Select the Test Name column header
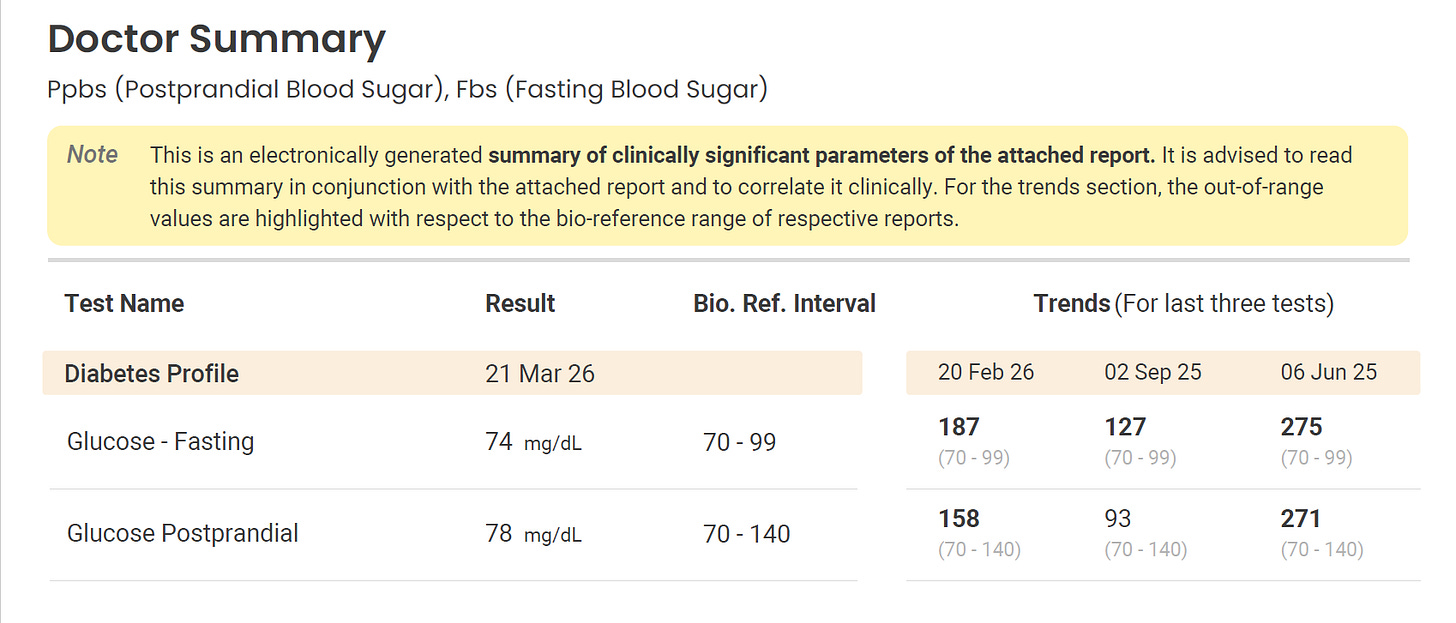 124,303
